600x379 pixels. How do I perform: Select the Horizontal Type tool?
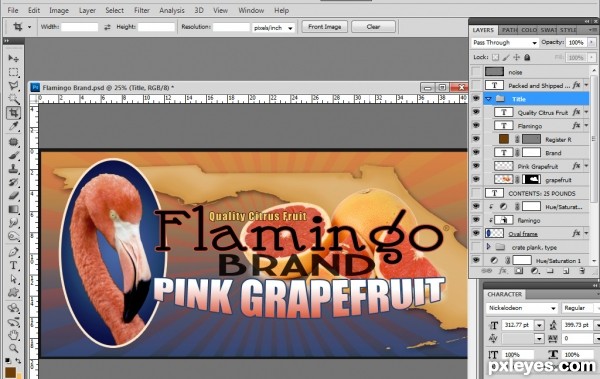(13, 265)
